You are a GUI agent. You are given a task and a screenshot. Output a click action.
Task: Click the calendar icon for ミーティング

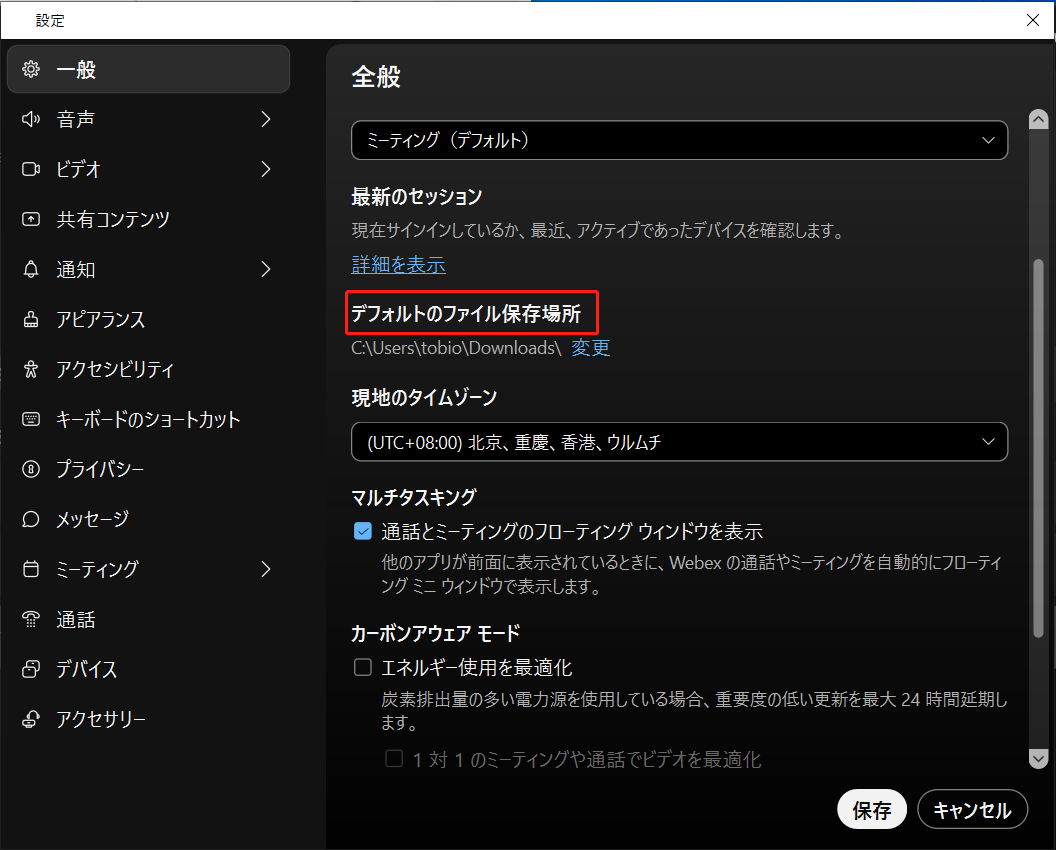pos(31,569)
